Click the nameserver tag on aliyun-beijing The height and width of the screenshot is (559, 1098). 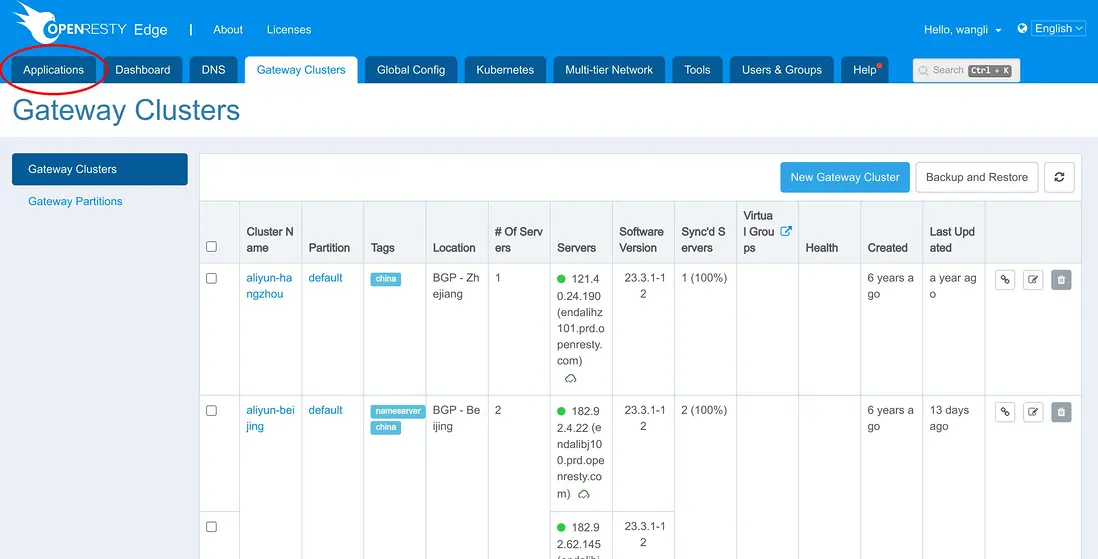(x=398, y=411)
